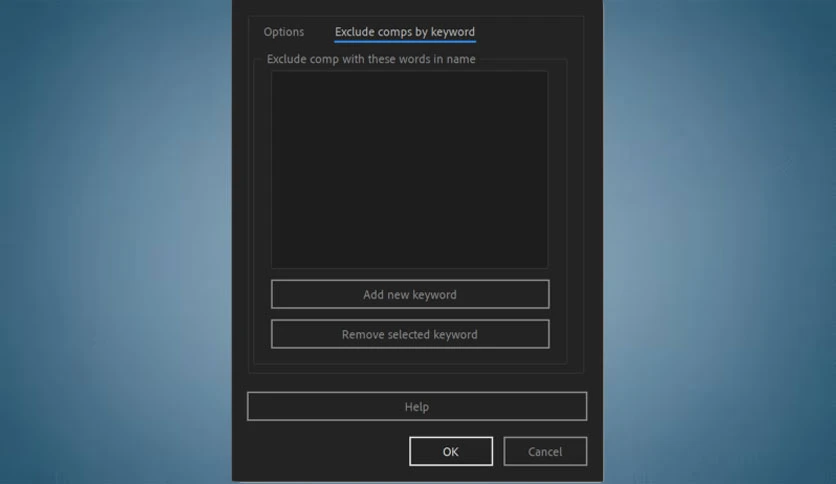Select the Exclude comps by keyword tab

405,32
